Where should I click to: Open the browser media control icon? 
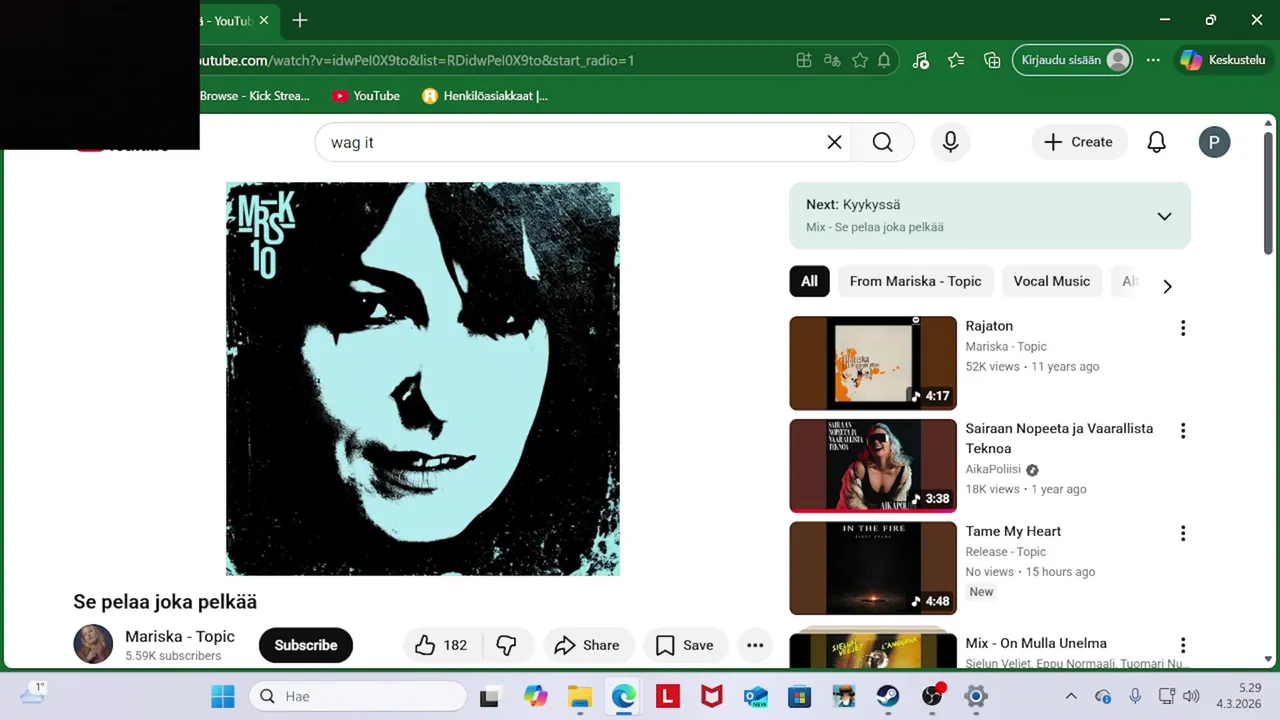pos(921,60)
